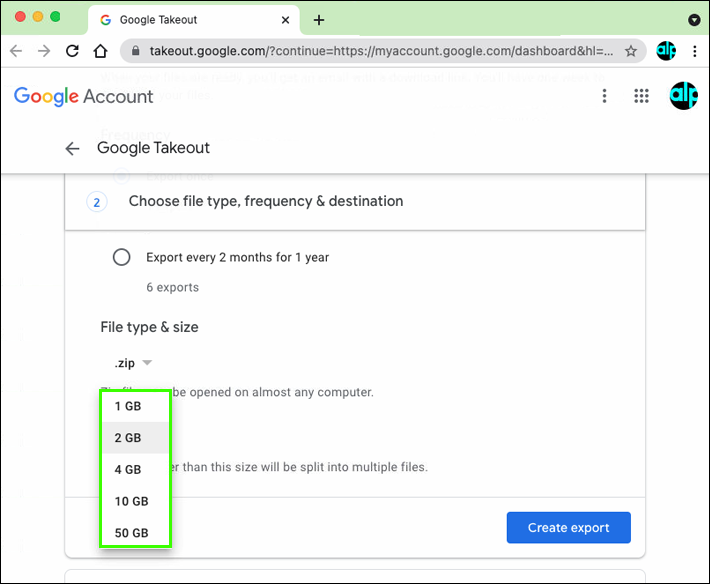This screenshot has width=710, height=584.
Task: Reload the page with the refresh icon
Action: (x=72, y=51)
